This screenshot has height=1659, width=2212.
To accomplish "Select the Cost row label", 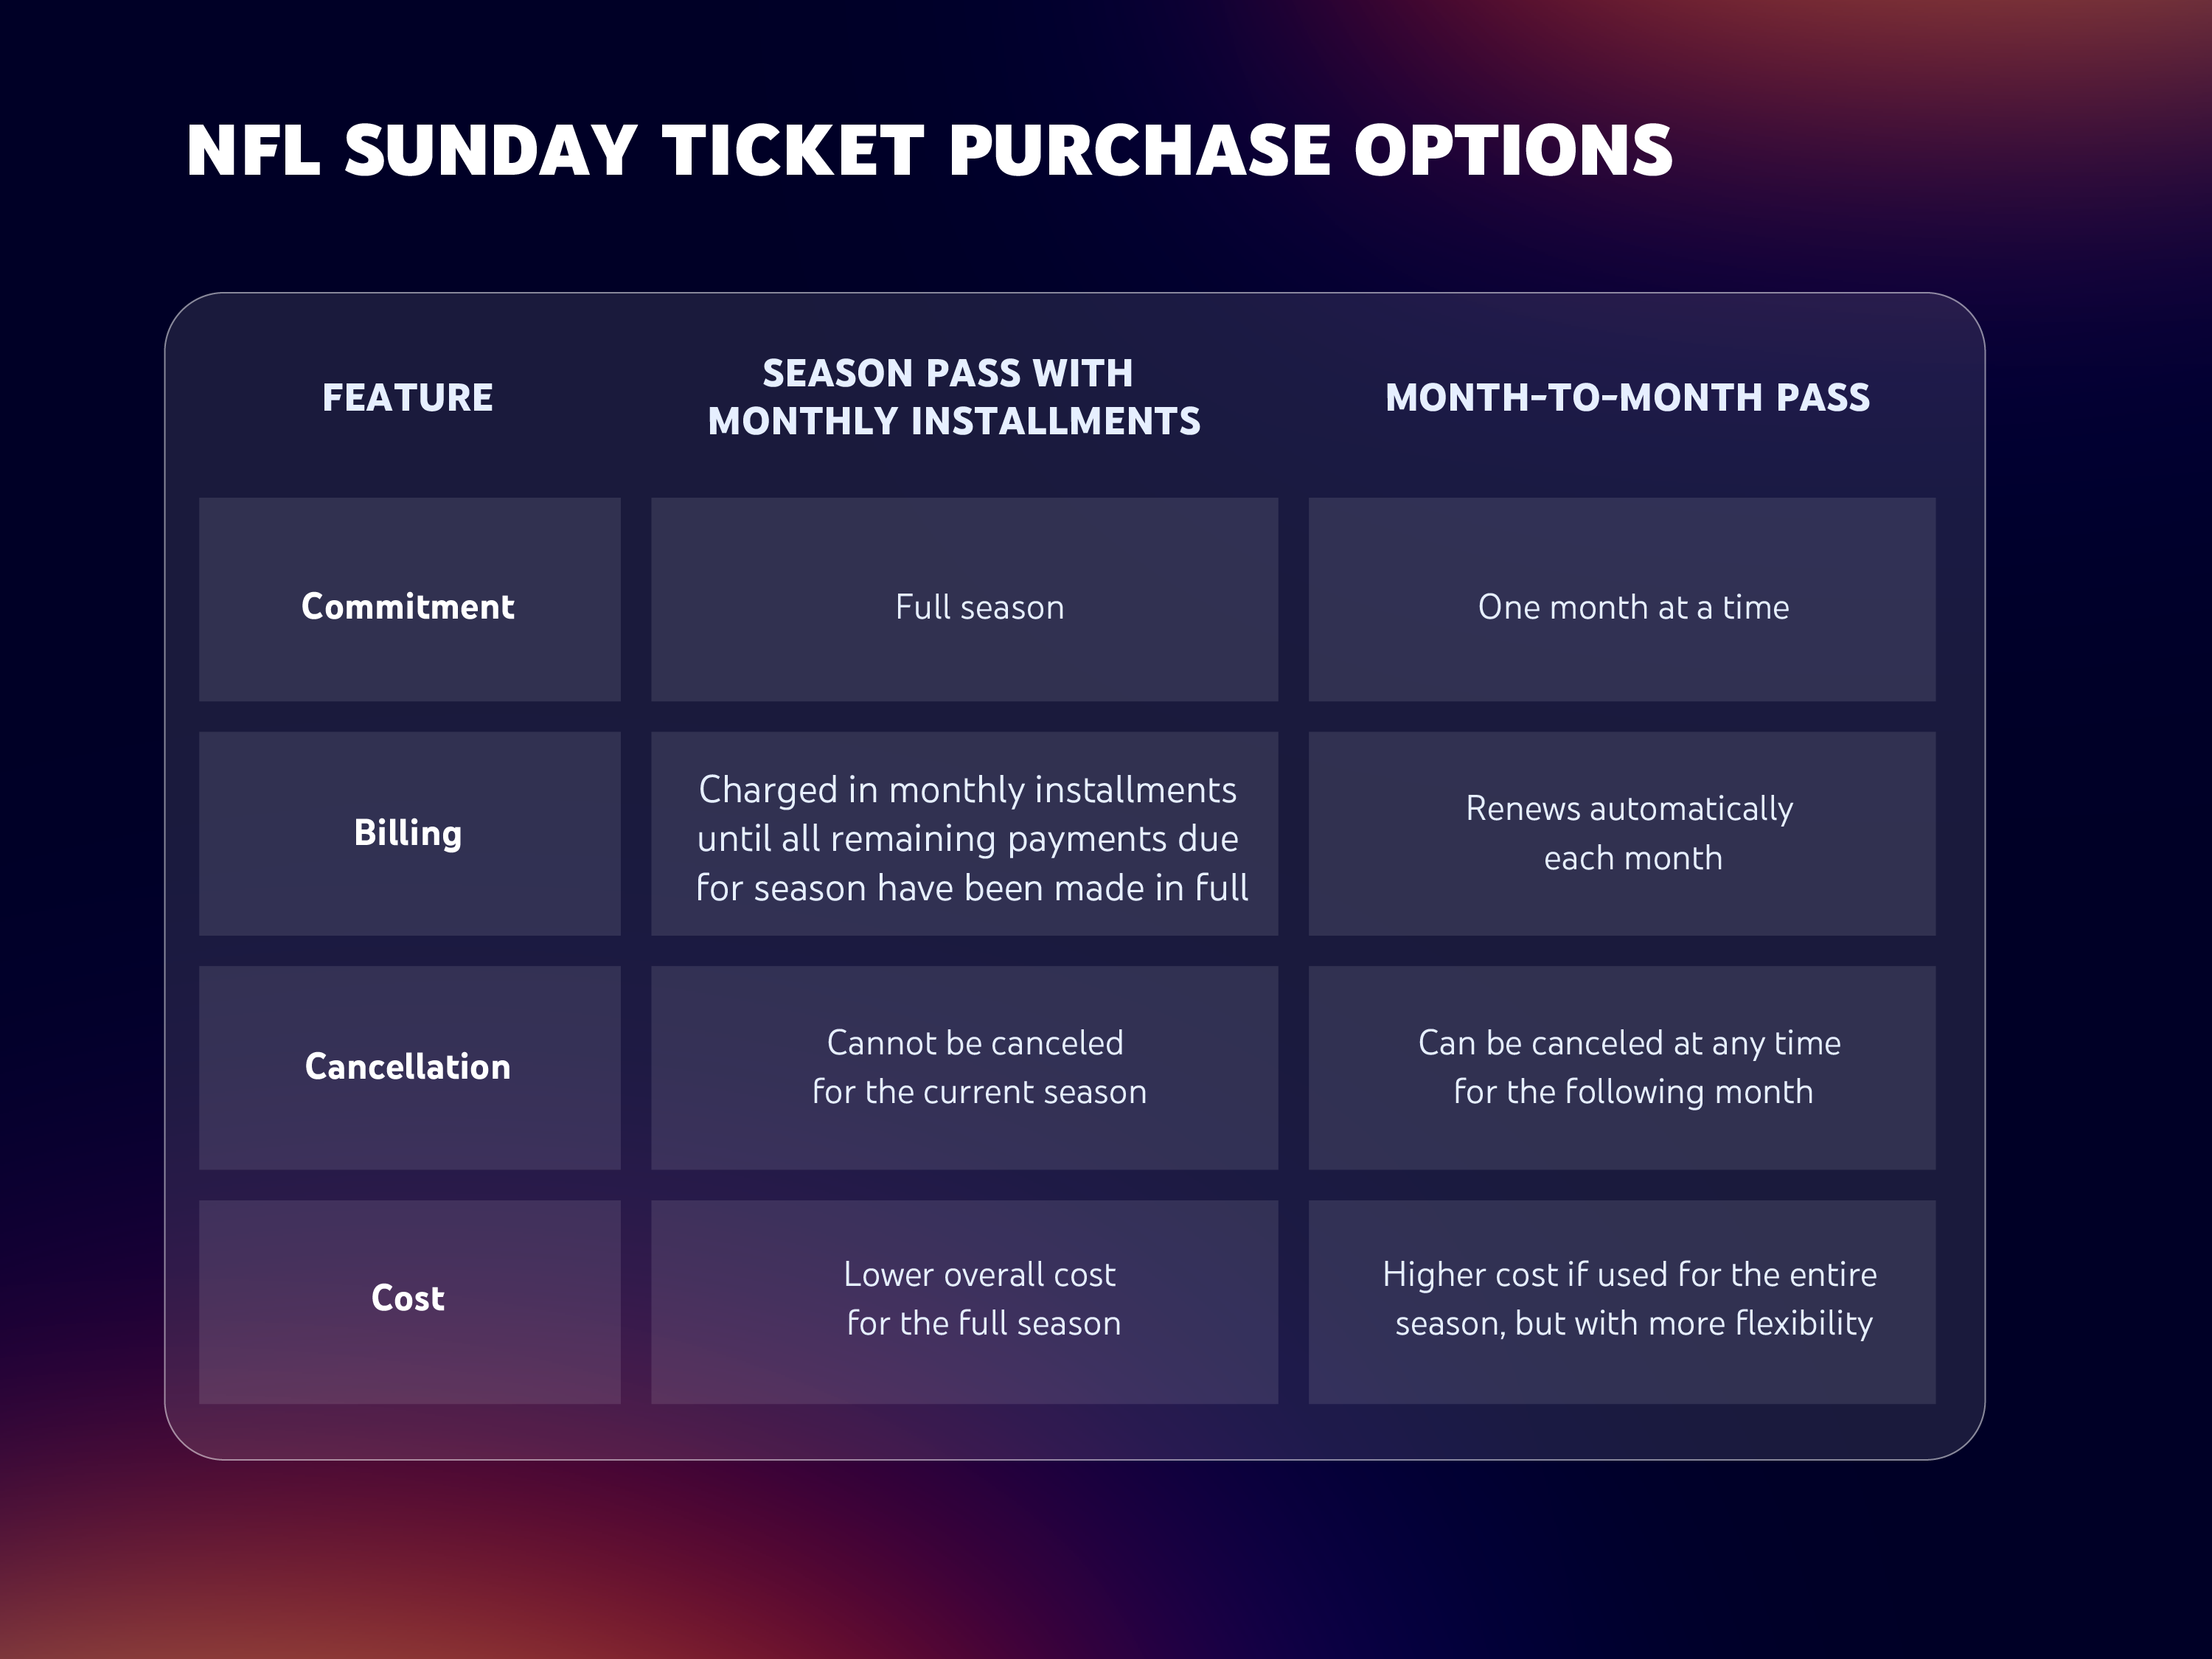I will pyautogui.click(x=408, y=1298).
